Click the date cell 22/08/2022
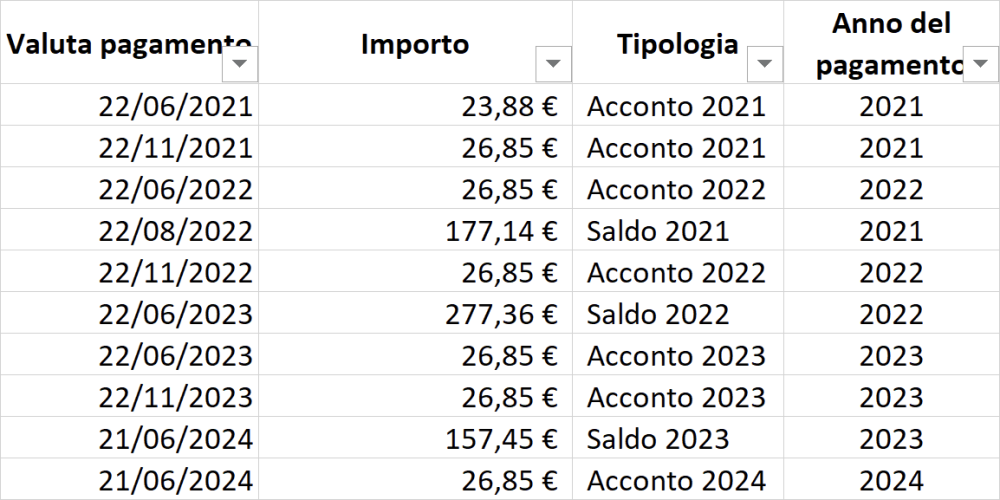 click(129, 230)
